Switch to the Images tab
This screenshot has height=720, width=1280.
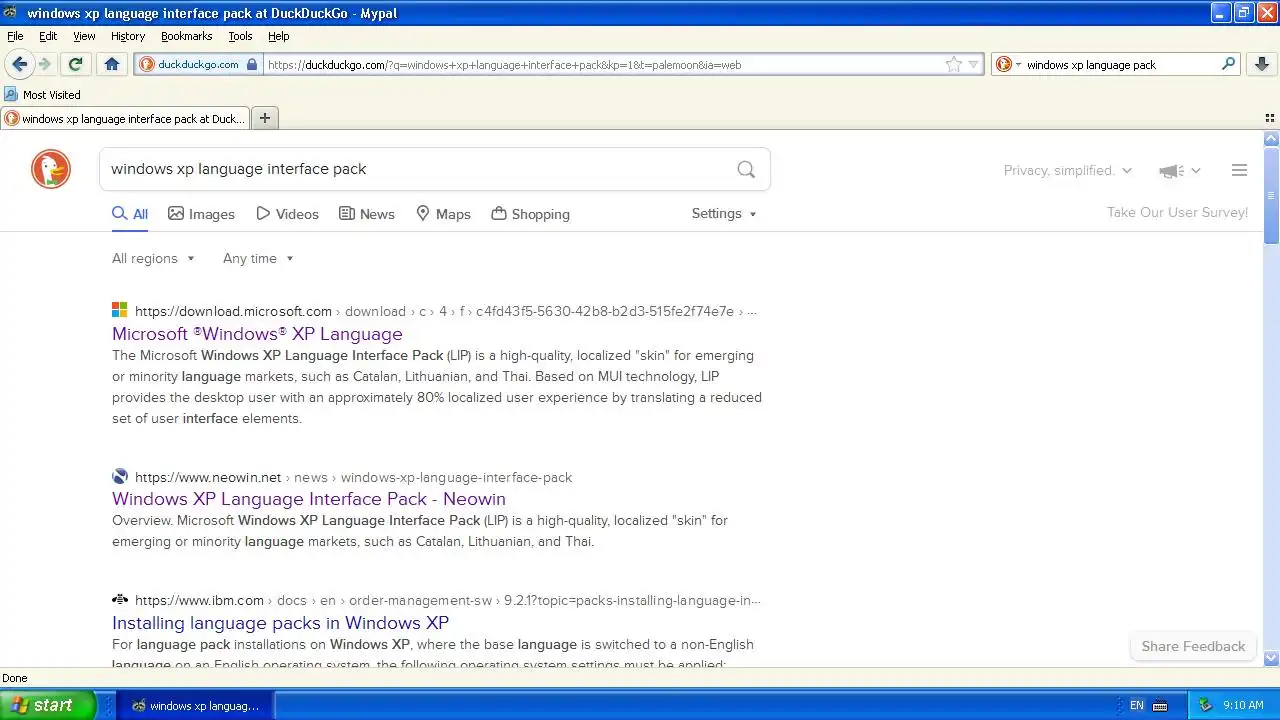[201, 214]
